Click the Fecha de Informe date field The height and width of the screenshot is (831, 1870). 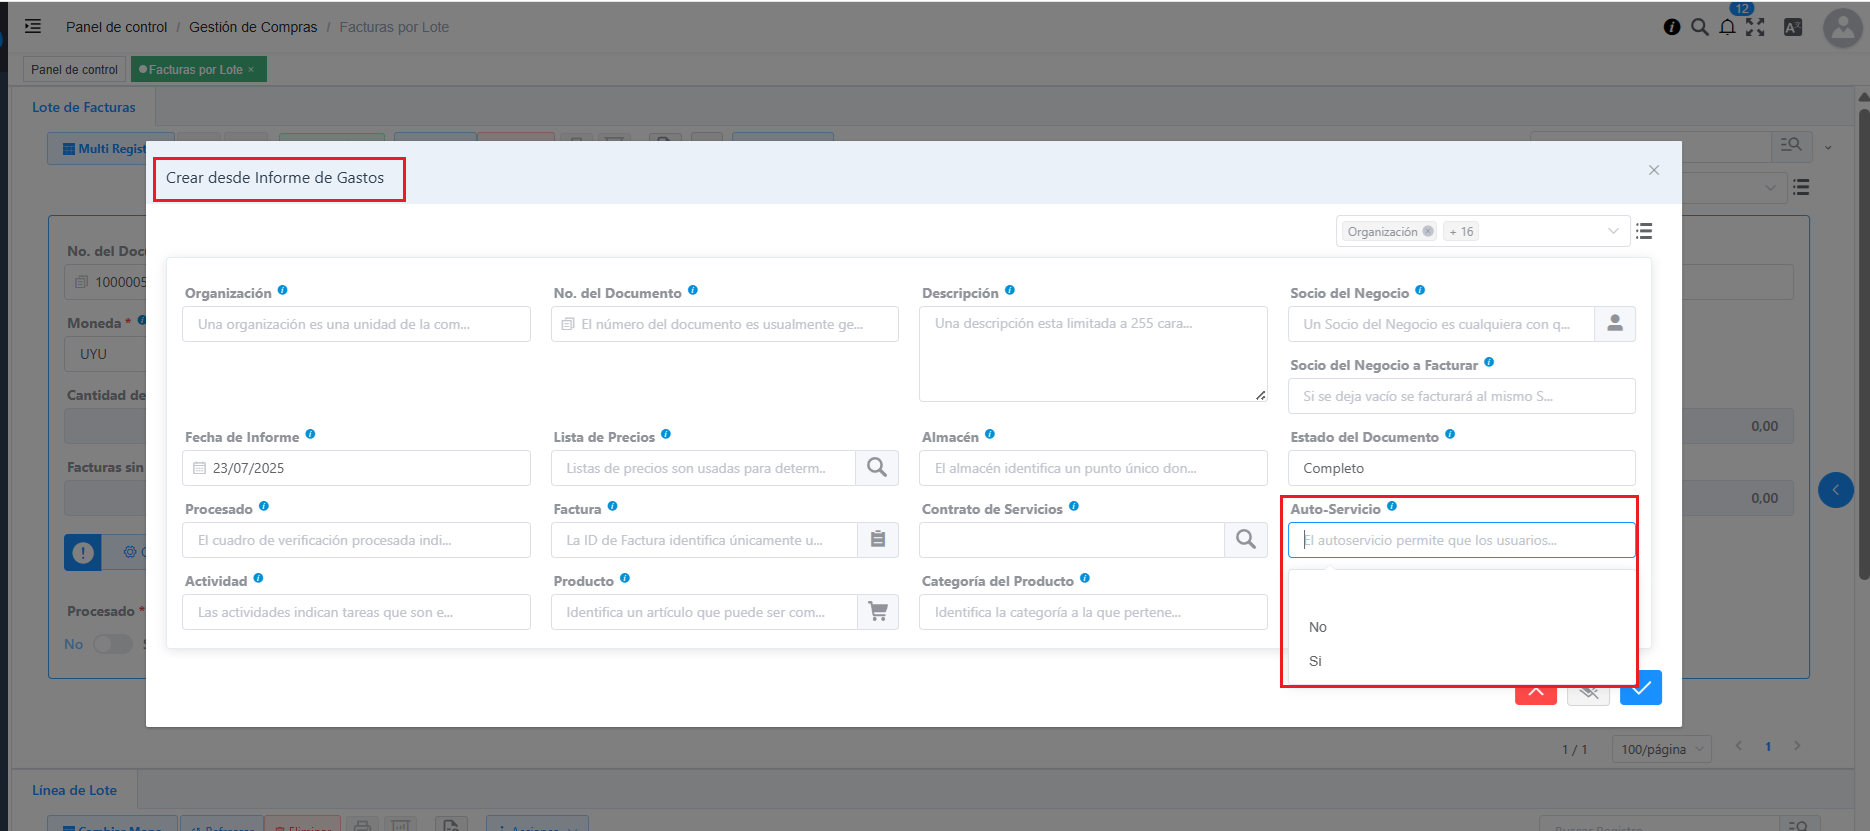(356, 468)
